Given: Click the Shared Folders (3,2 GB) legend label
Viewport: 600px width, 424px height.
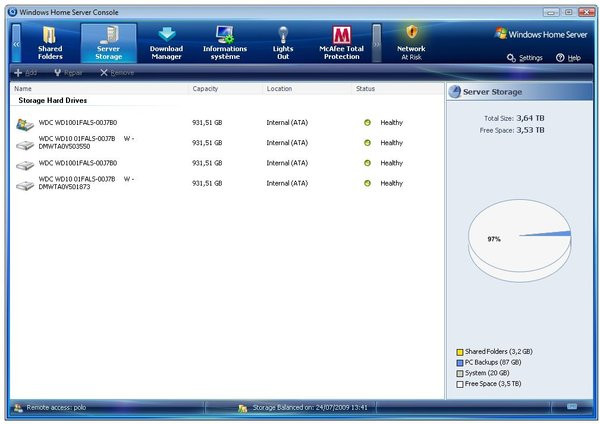Looking at the screenshot, I should click(499, 351).
